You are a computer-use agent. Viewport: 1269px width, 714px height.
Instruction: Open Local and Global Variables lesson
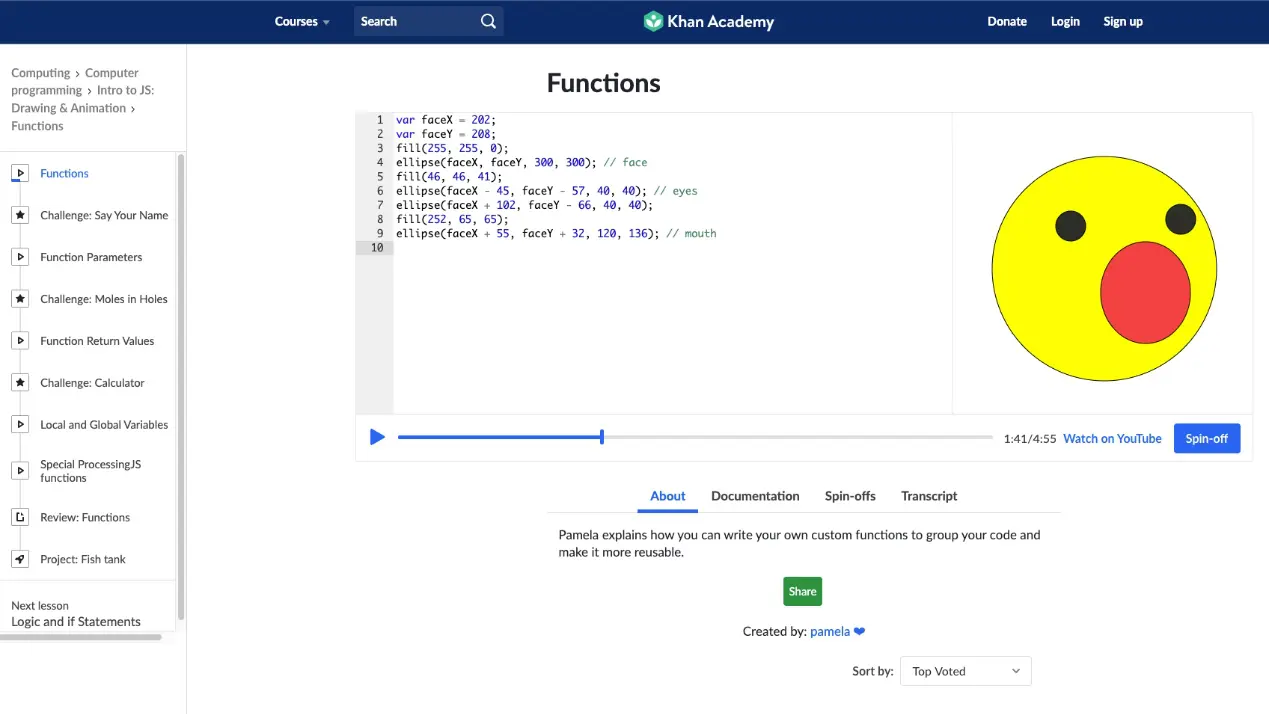[x=104, y=425]
